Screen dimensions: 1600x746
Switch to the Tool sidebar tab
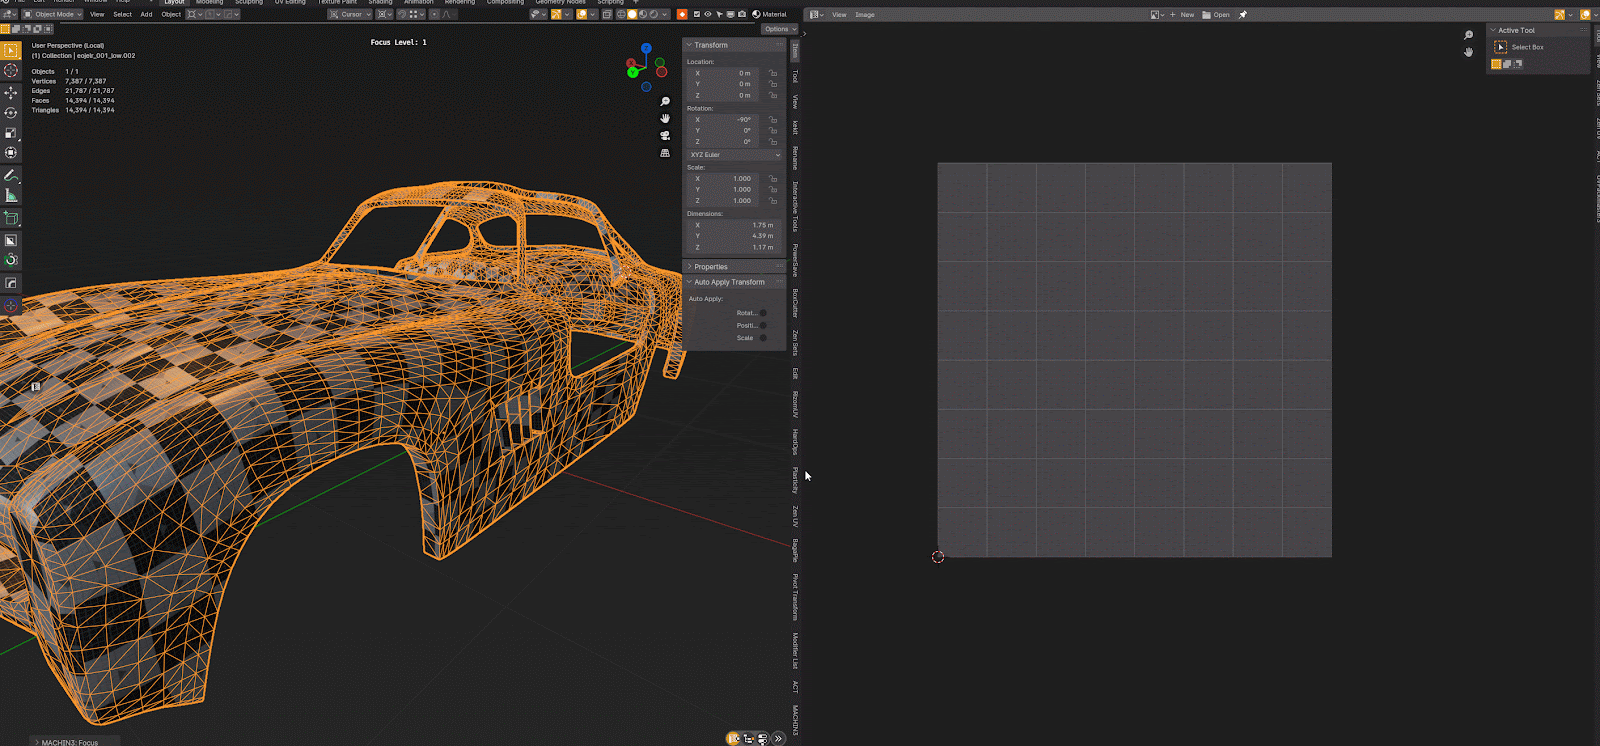point(795,76)
